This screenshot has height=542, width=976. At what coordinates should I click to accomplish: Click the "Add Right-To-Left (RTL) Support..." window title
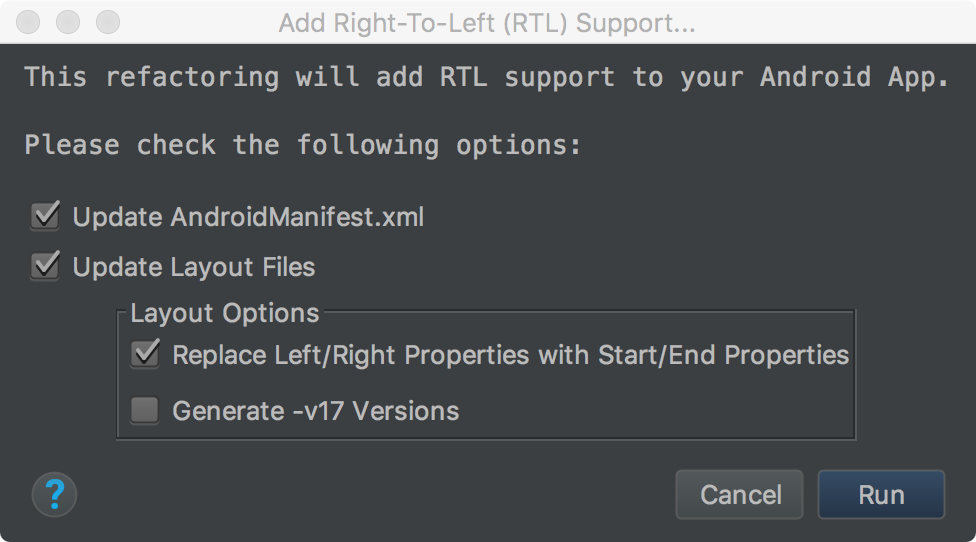pos(487,22)
